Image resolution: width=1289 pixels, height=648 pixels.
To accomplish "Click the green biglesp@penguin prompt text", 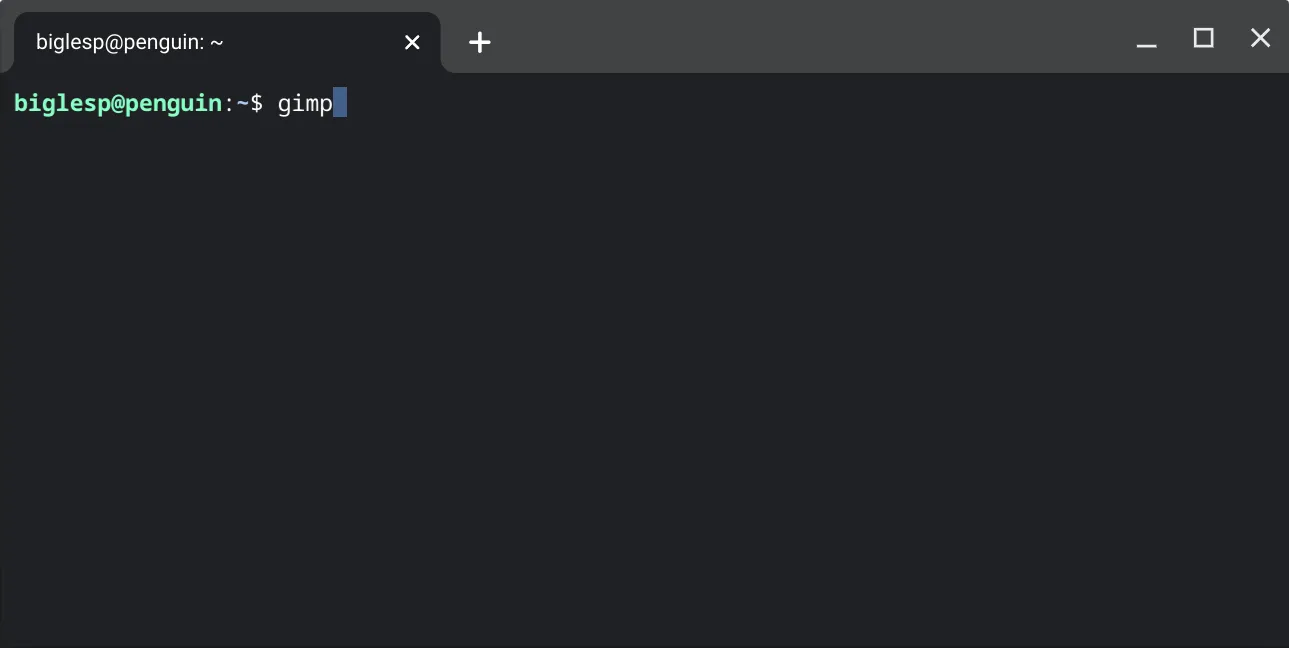I will pos(118,103).
